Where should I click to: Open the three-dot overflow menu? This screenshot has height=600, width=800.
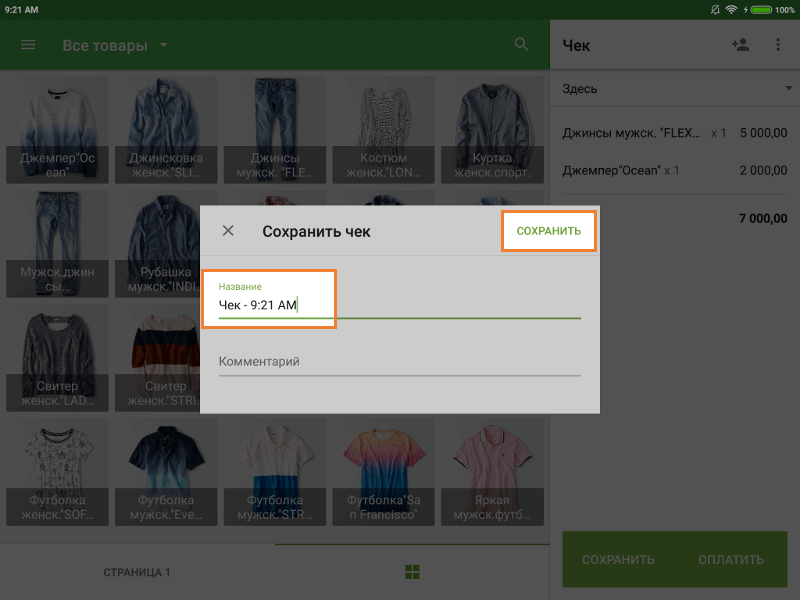tap(778, 45)
